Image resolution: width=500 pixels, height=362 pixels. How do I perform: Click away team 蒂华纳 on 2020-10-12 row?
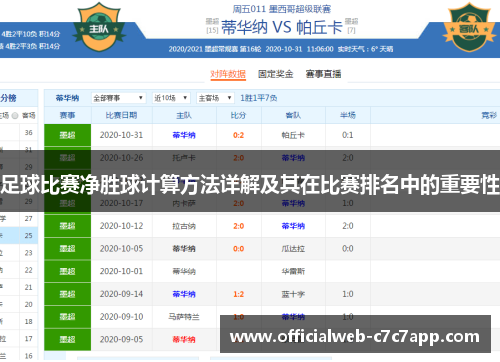tap(293, 226)
